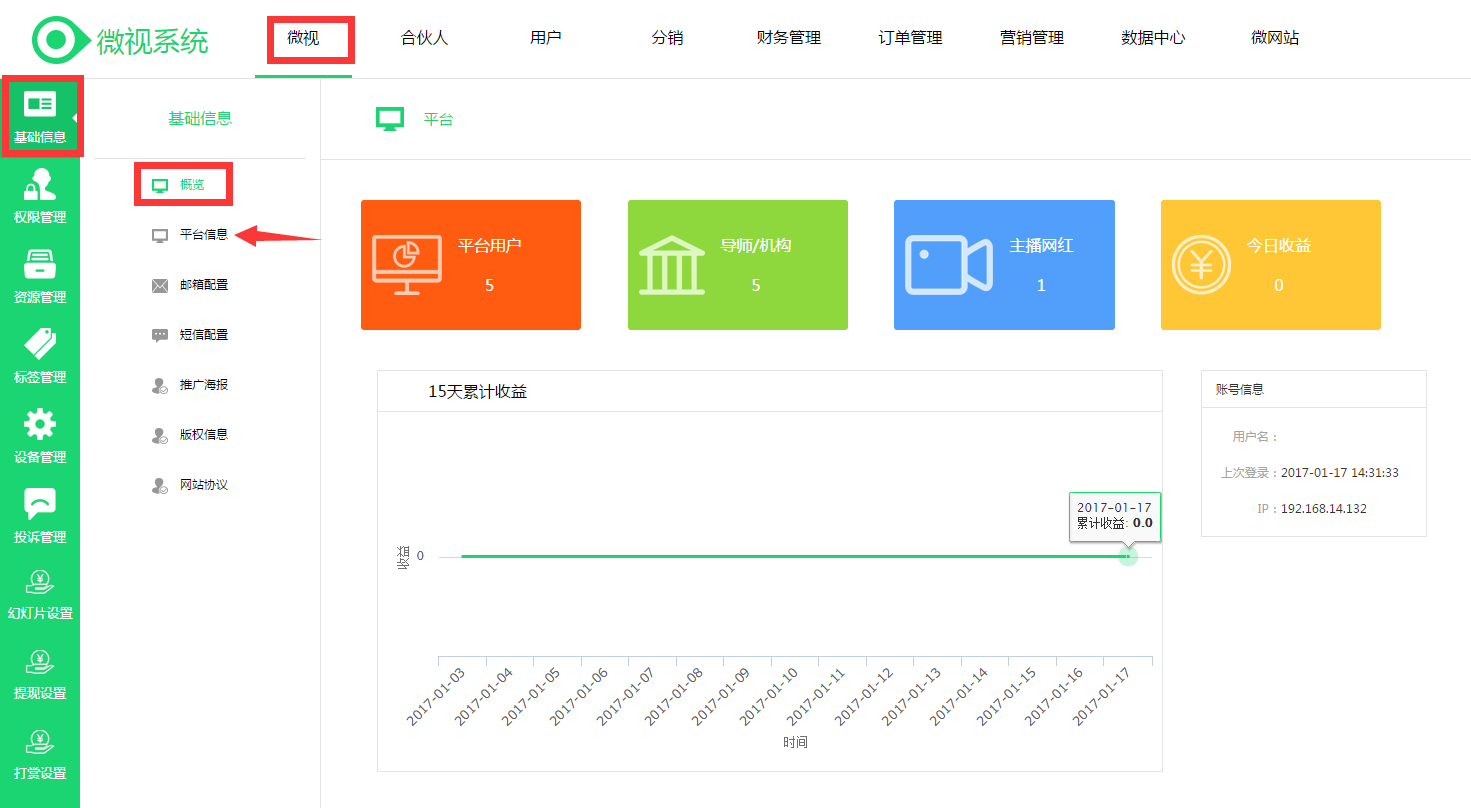Click the 主播网红 count 1

1041,286
